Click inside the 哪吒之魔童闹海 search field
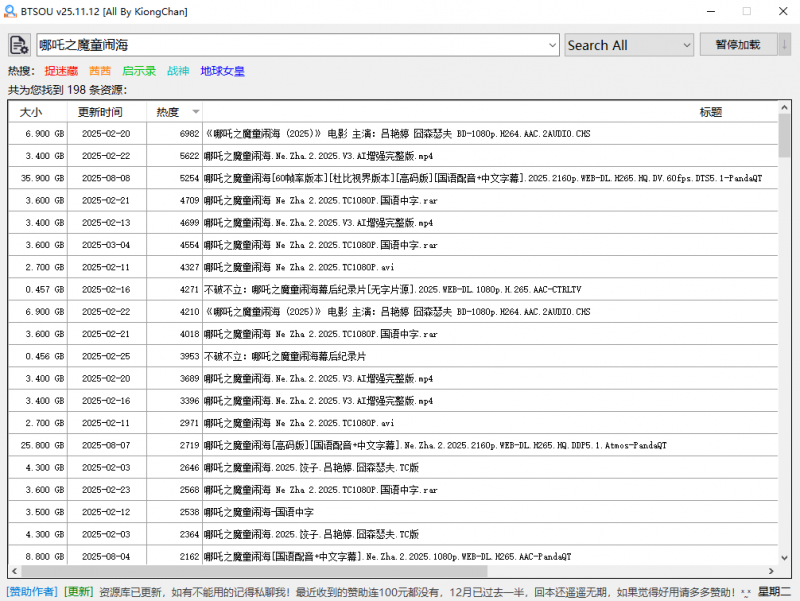The height and width of the screenshot is (601, 800). 290,45
